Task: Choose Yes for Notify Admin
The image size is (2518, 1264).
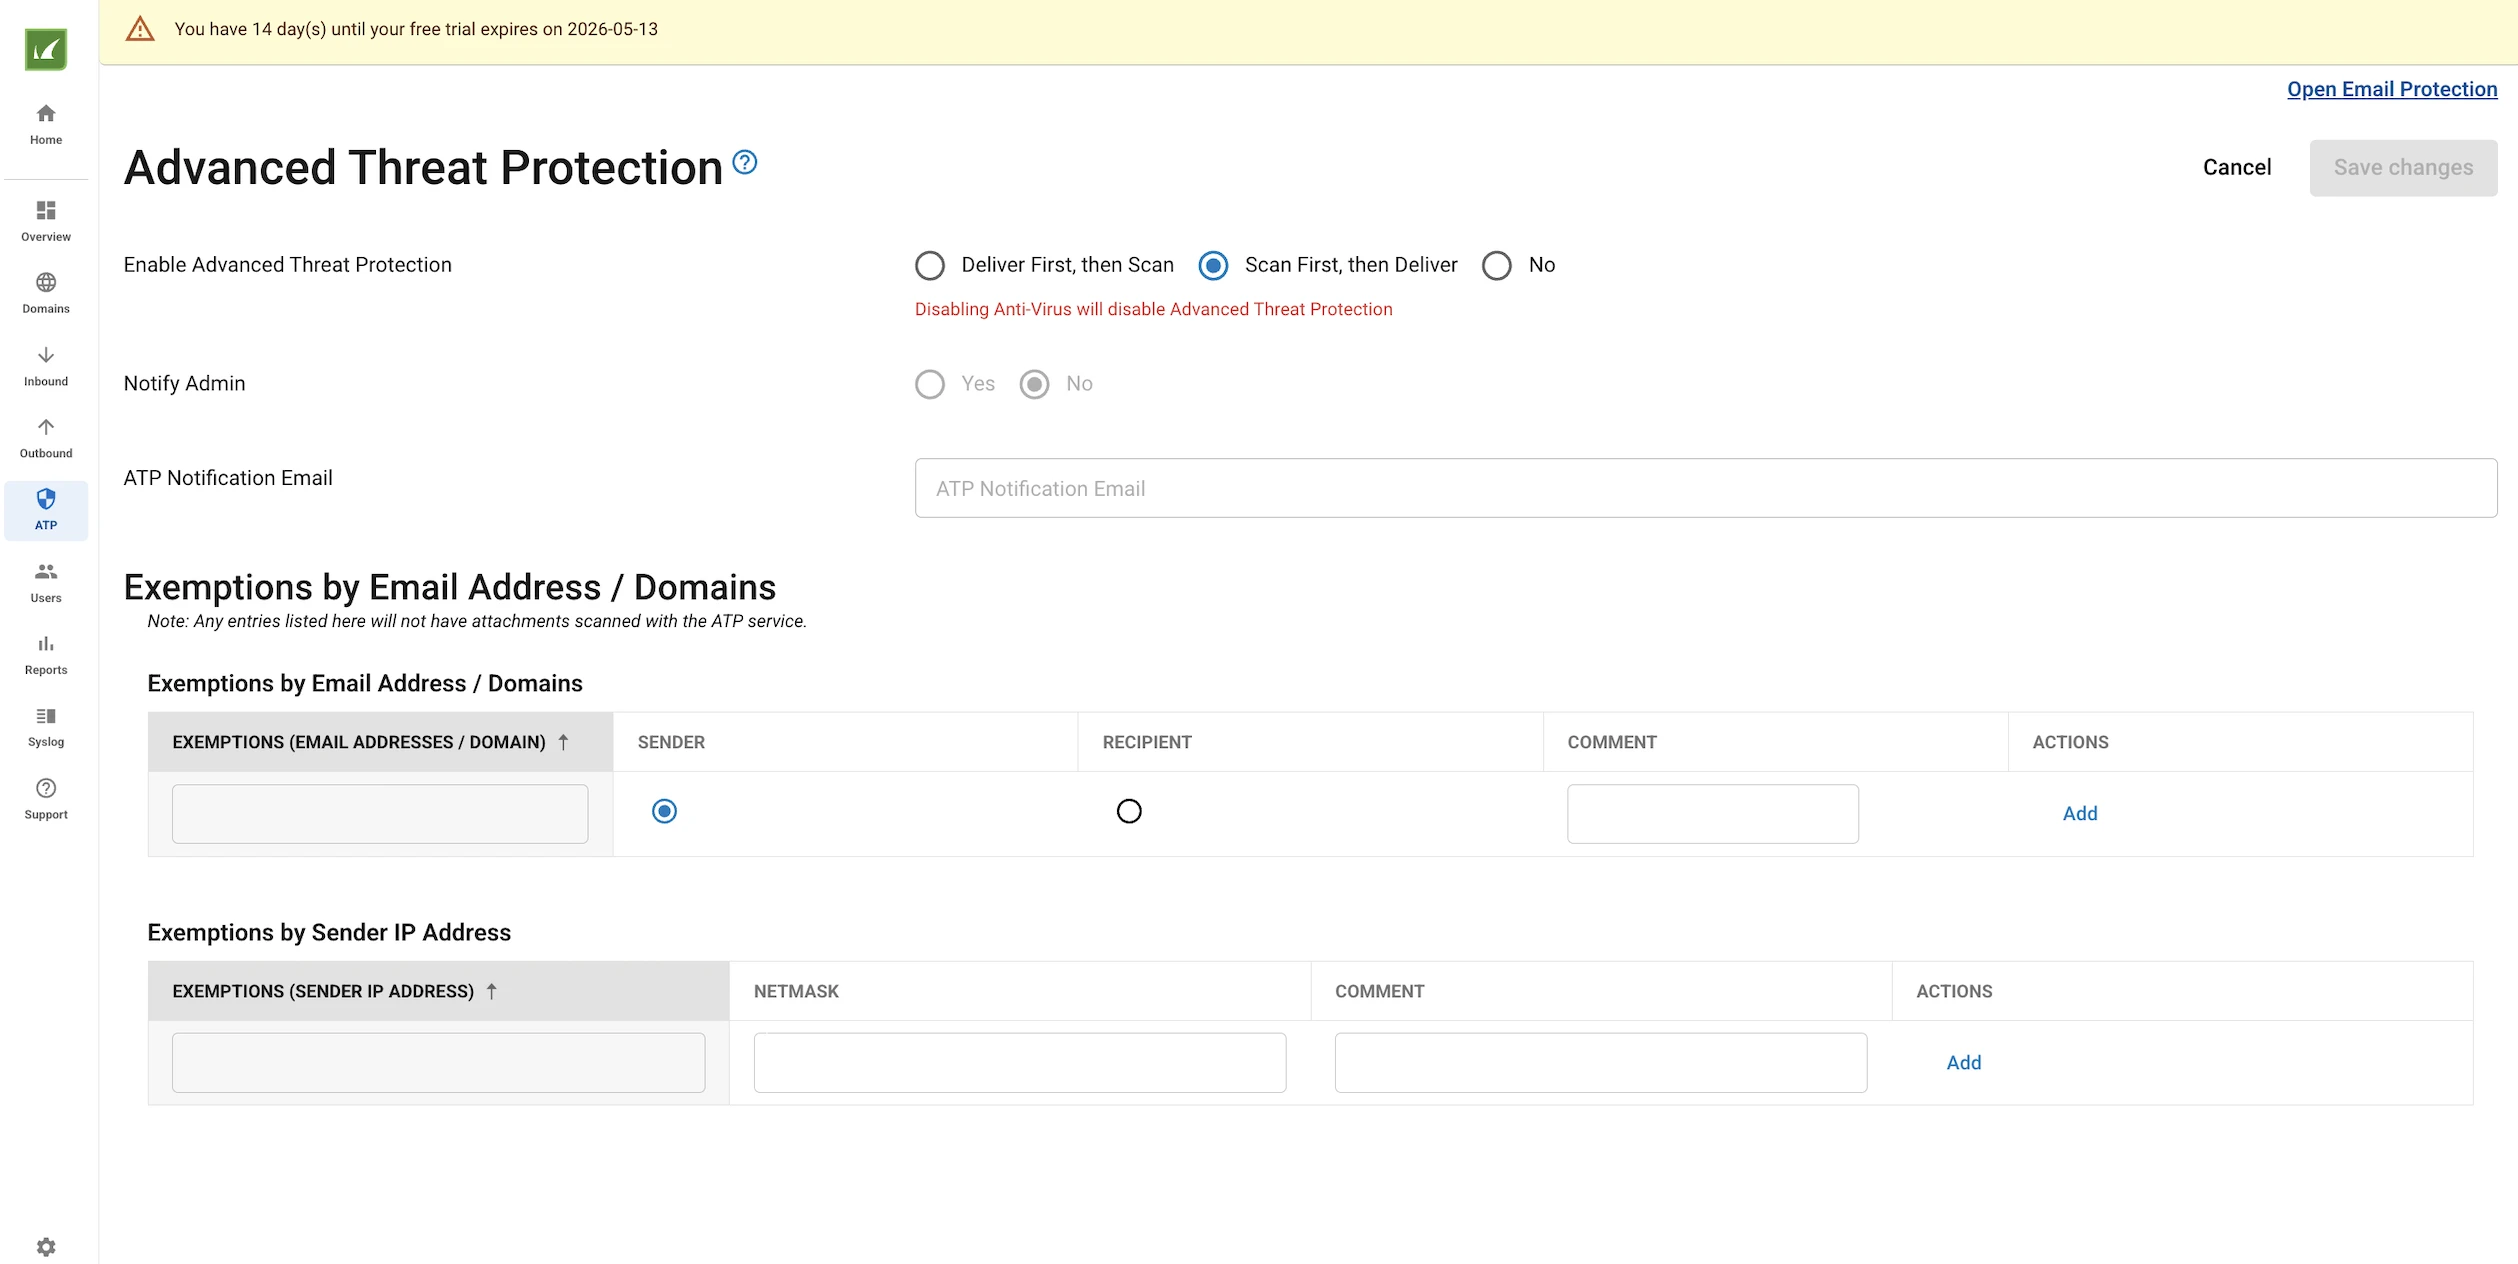Action: pos(930,384)
